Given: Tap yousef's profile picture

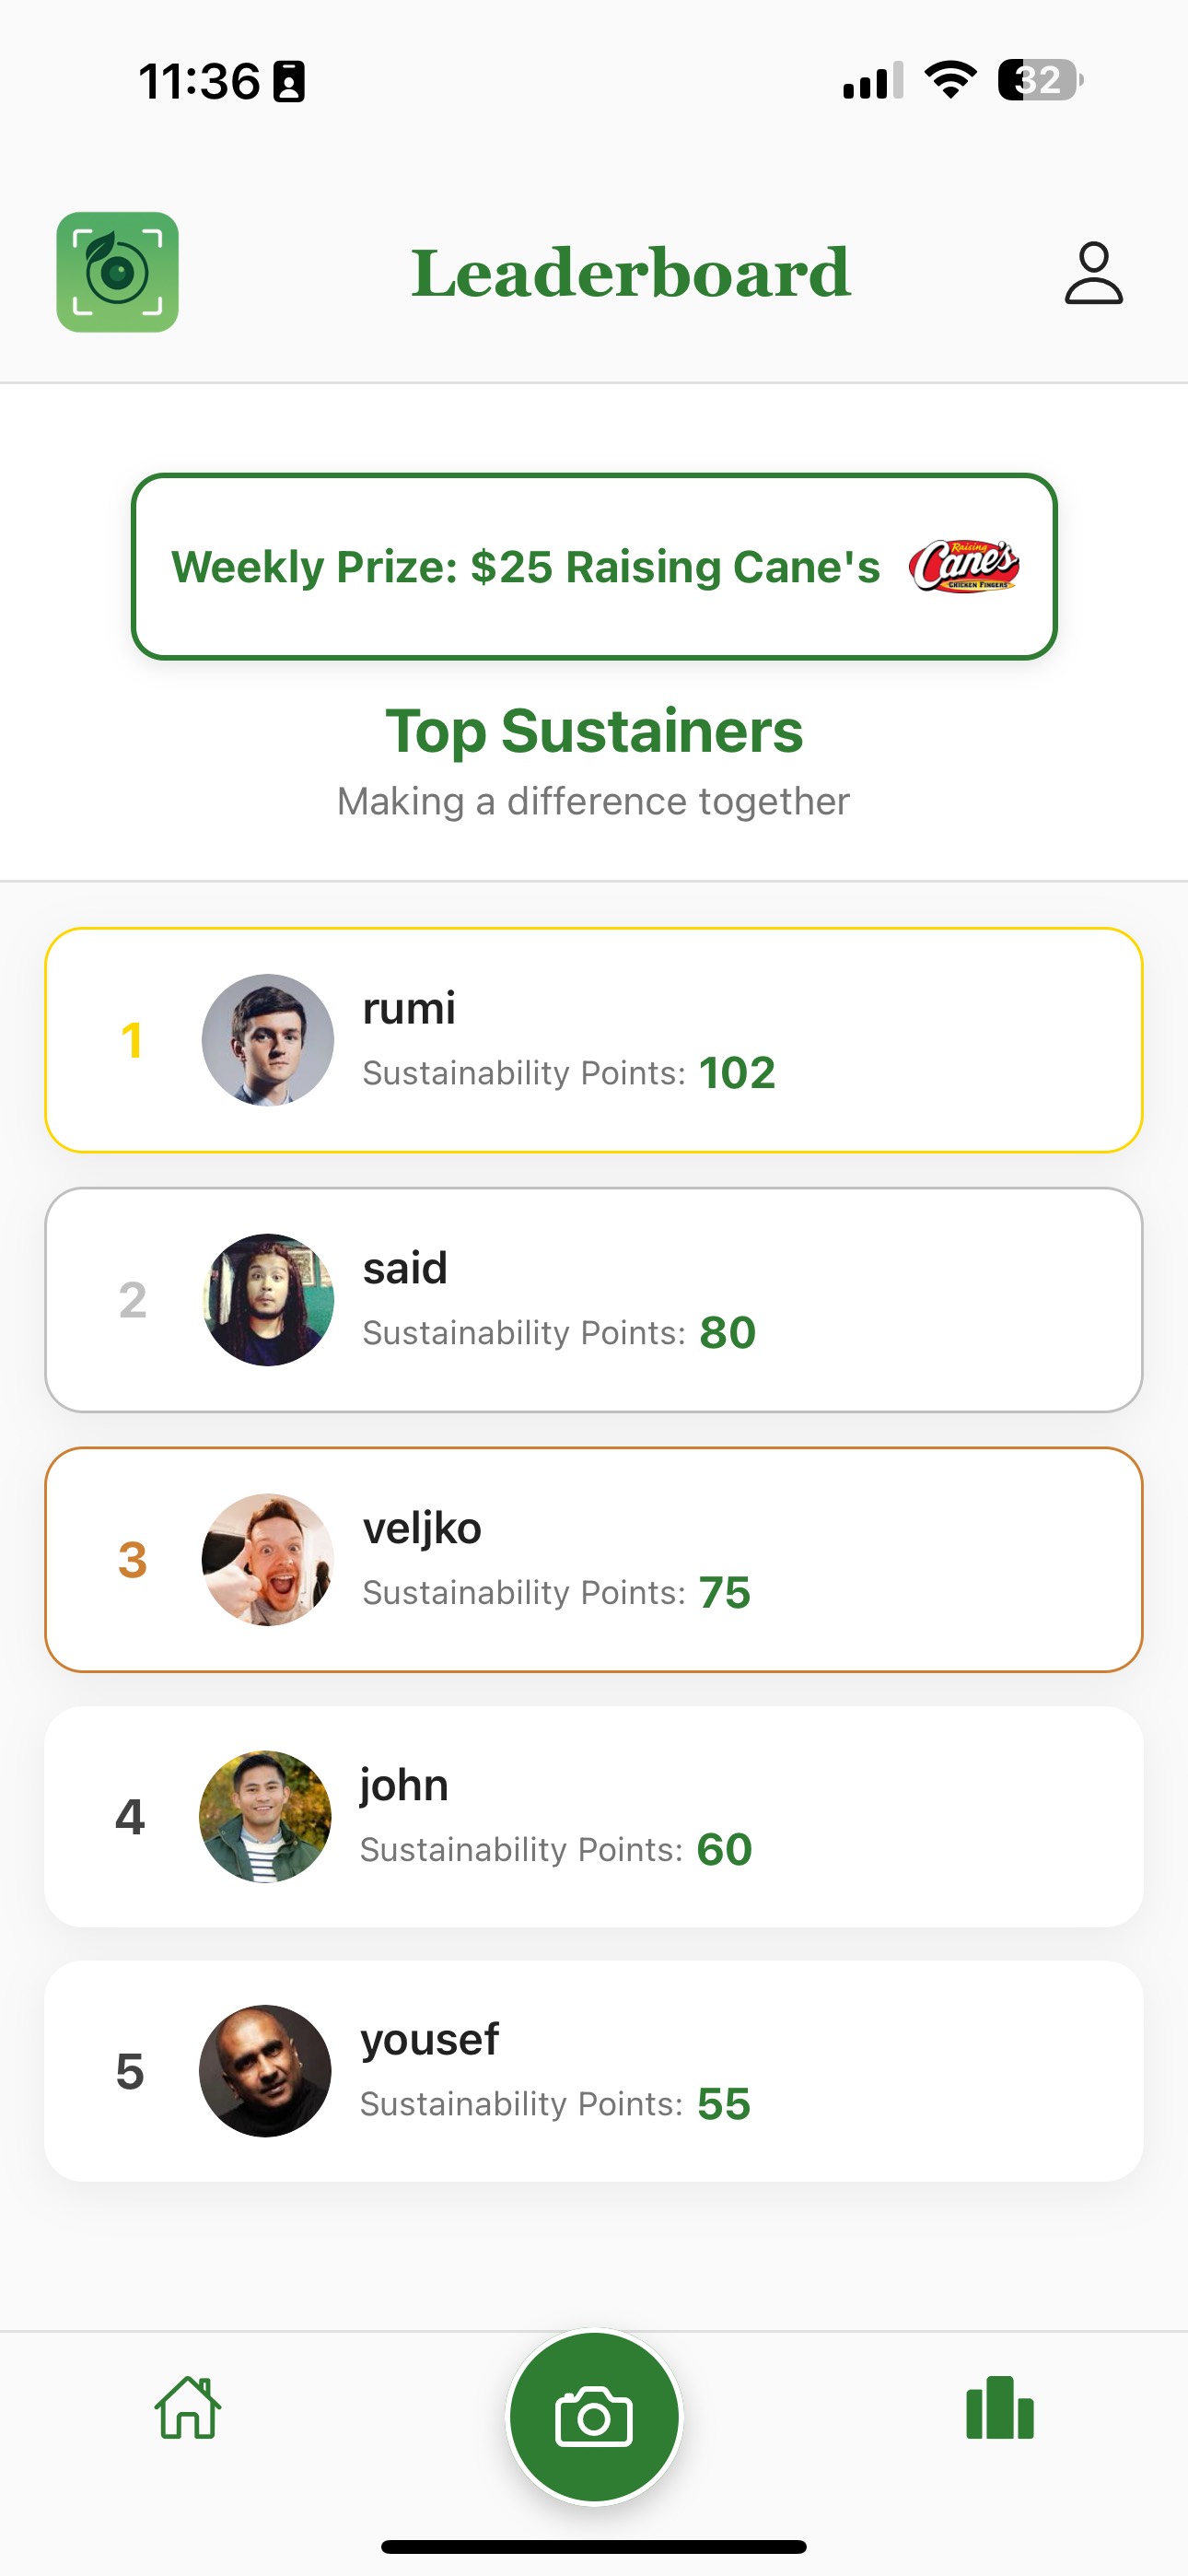Looking at the screenshot, I should pos(265,2071).
